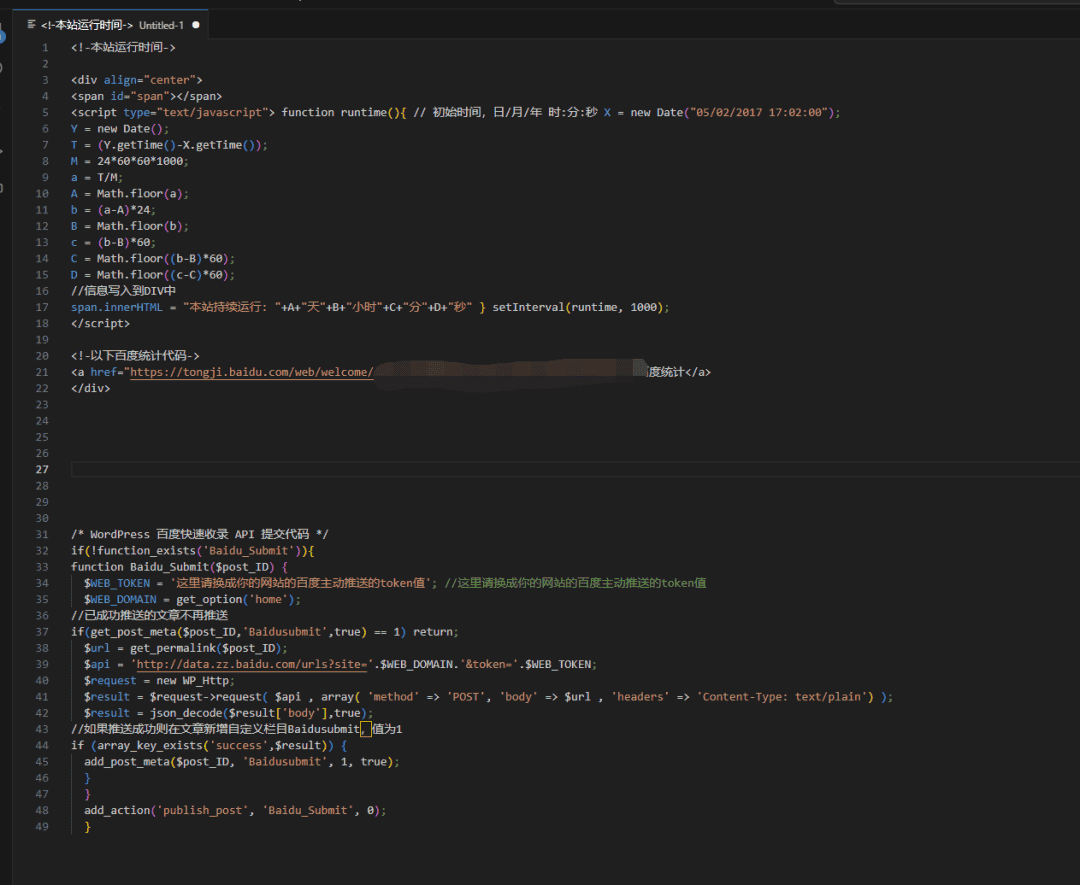Select line number 49 in the gutter
The image size is (1080, 885).
(x=42, y=827)
